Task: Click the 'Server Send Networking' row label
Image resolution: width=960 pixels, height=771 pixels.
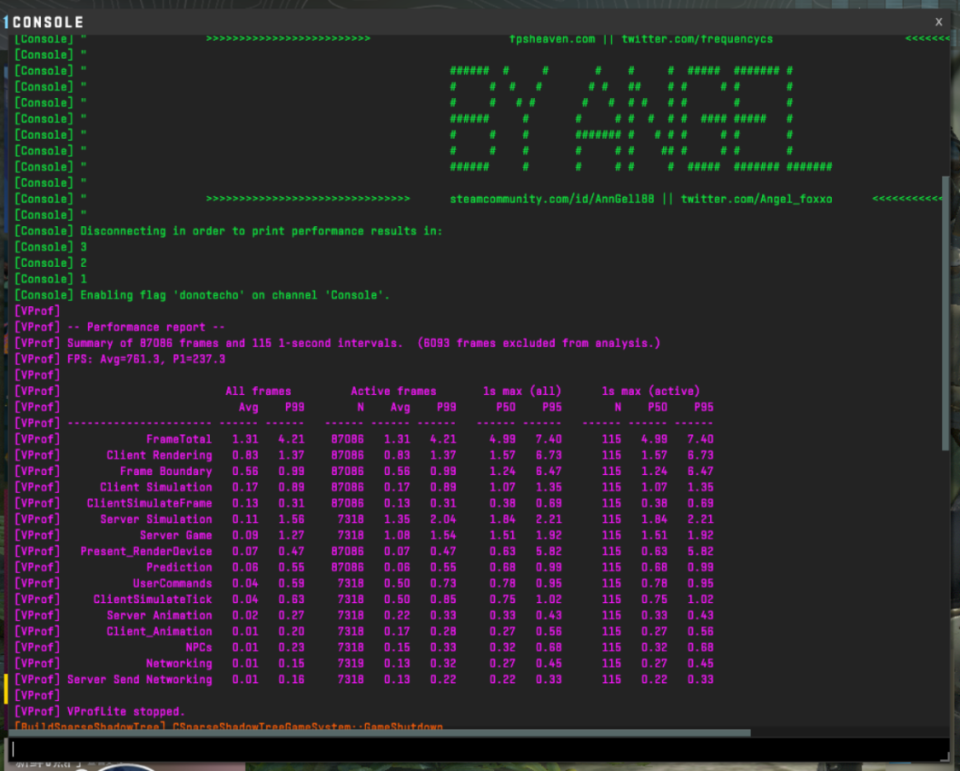Action: (x=140, y=679)
